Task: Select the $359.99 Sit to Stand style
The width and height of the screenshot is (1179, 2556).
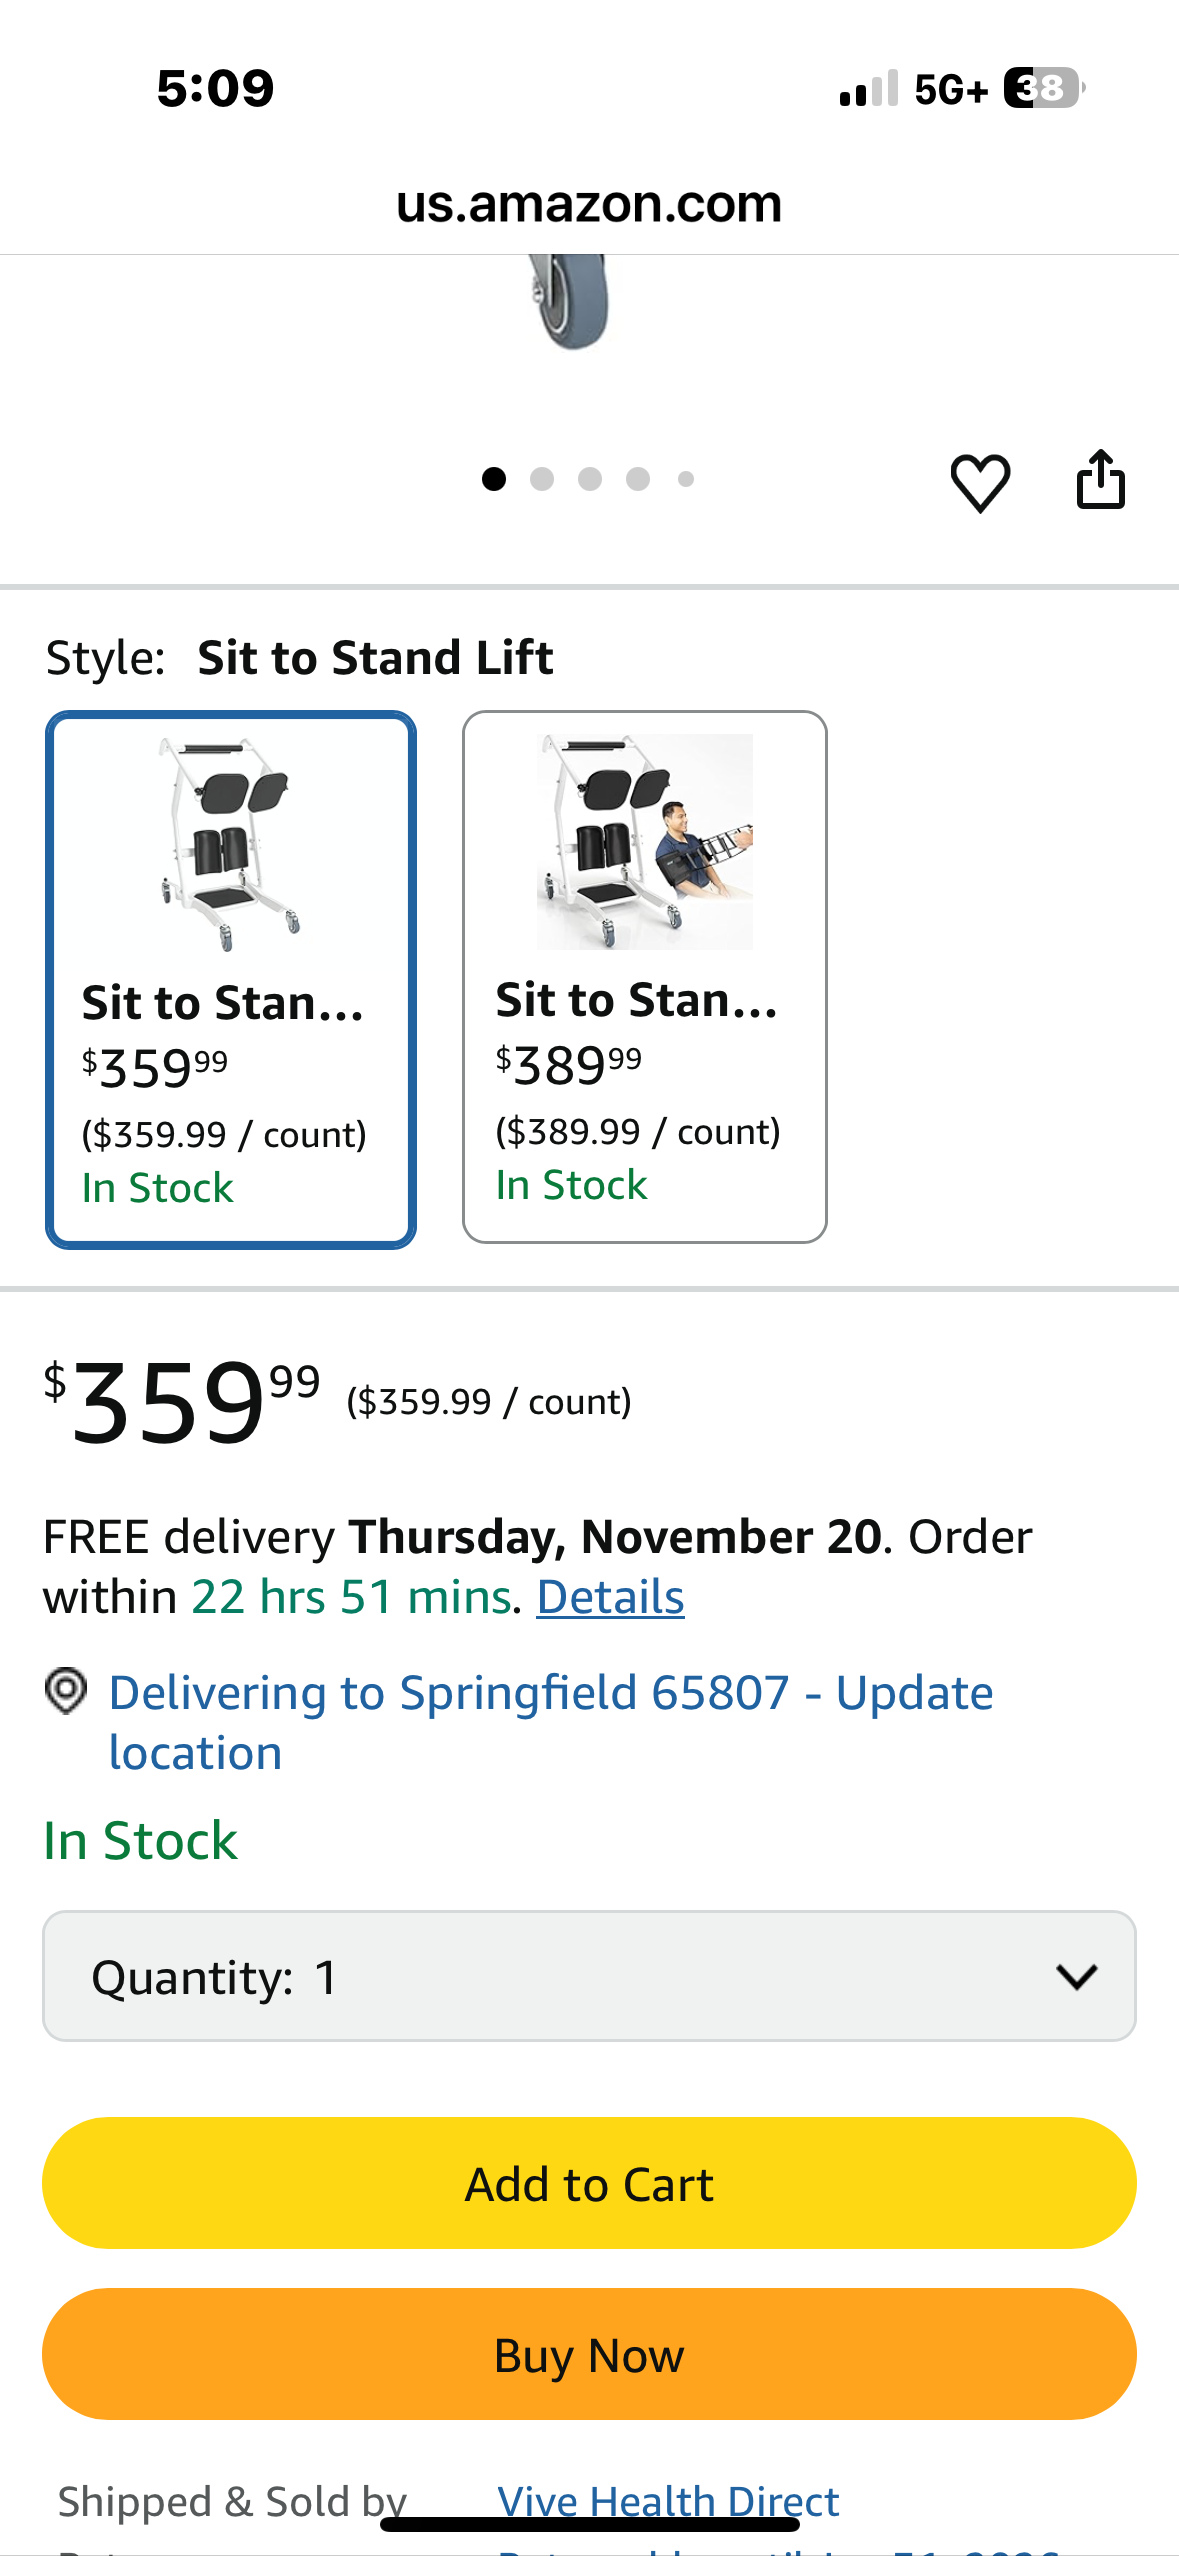Action: pos(231,979)
